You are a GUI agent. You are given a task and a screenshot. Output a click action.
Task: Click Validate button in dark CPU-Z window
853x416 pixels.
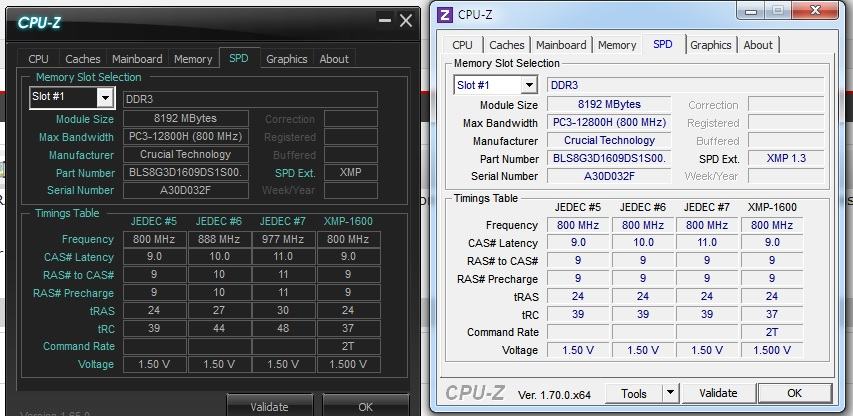click(x=269, y=407)
